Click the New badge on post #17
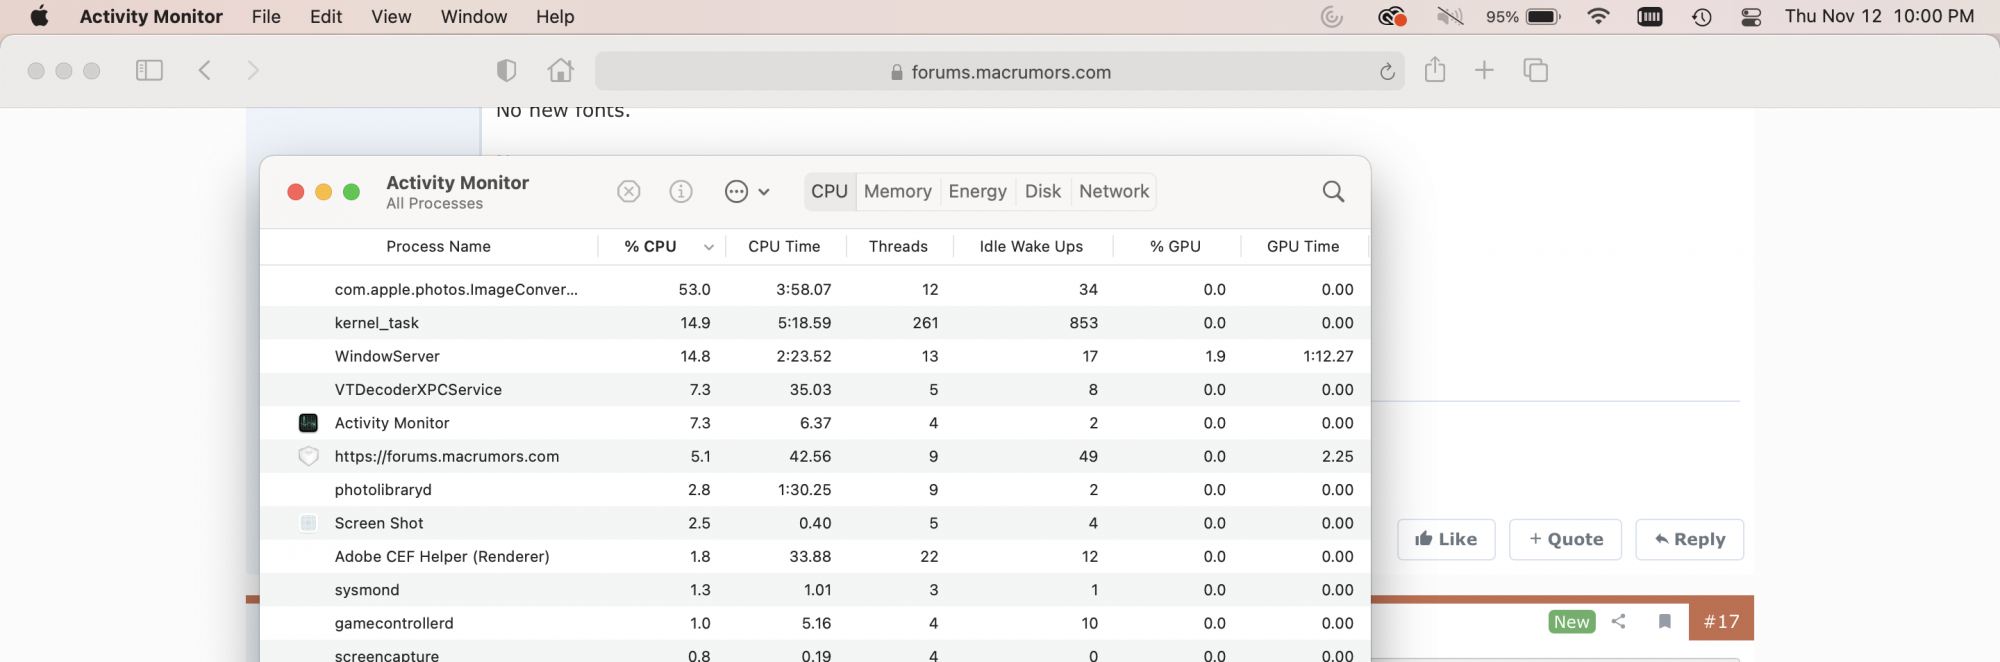The image size is (2000, 662). point(1572,621)
